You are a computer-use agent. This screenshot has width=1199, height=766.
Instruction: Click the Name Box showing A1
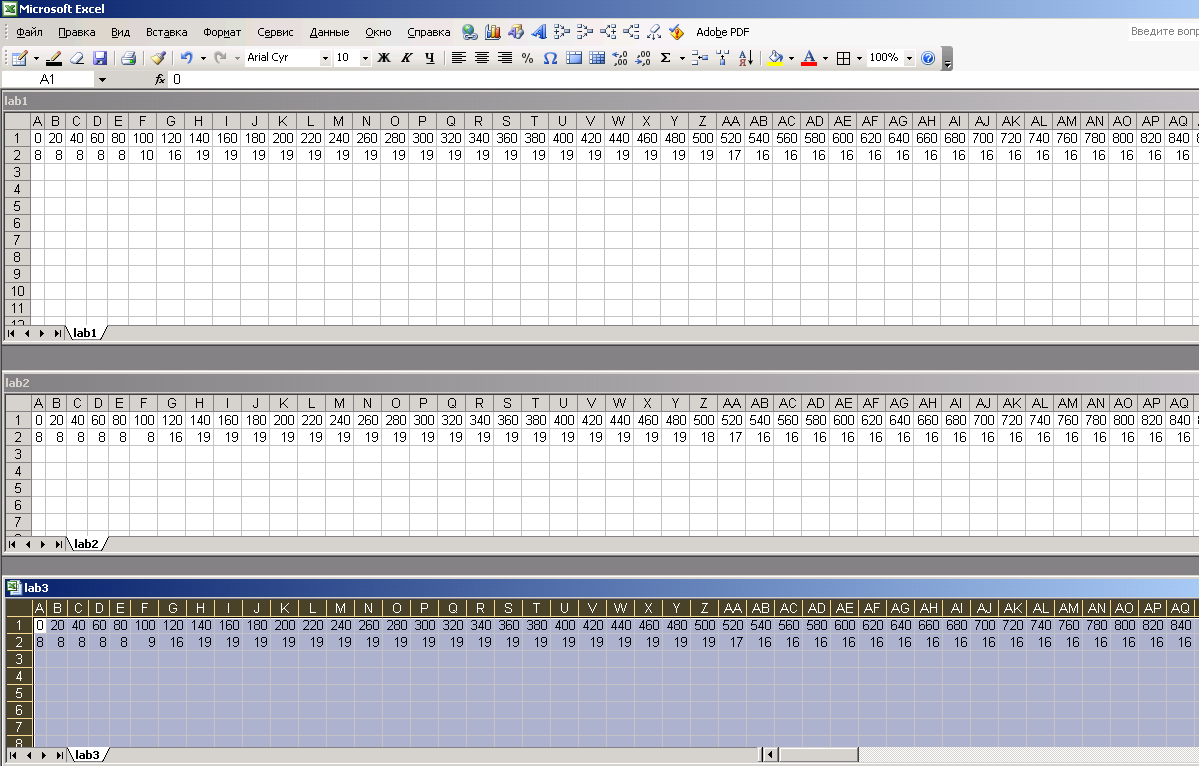[x=47, y=80]
